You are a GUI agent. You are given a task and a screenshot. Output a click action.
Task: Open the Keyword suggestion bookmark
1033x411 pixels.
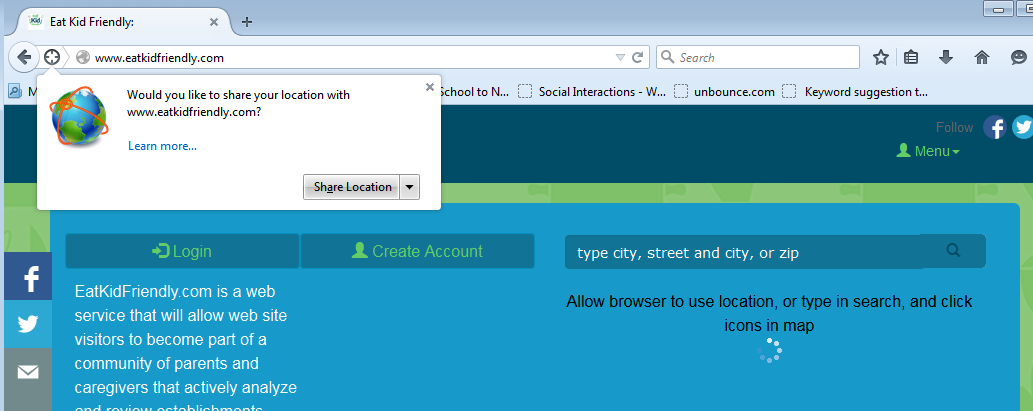tap(855, 92)
